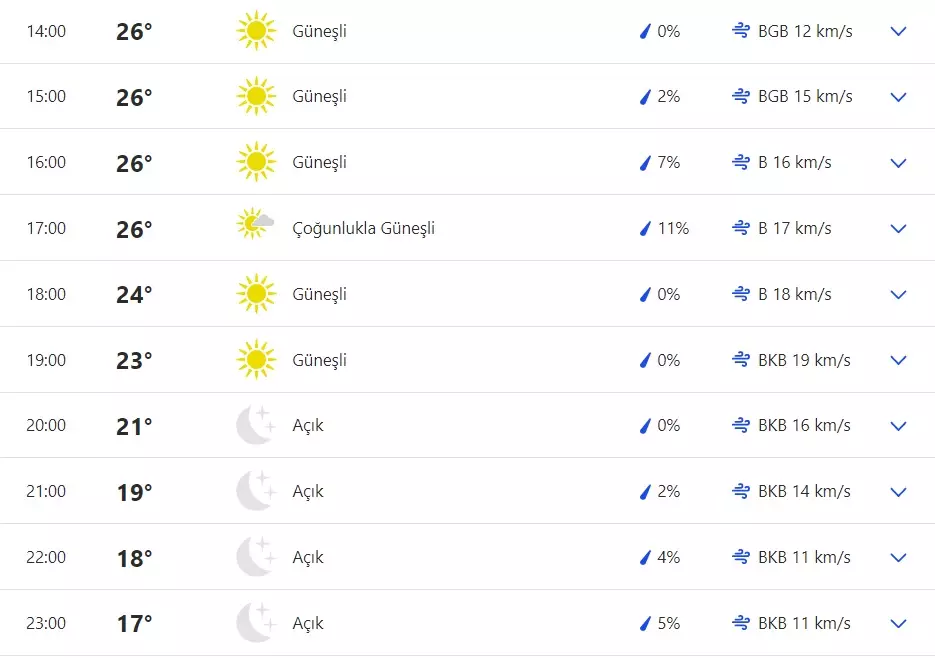Expand the 23:00 row chevron
The width and height of the screenshot is (935, 658).
tap(898, 624)
